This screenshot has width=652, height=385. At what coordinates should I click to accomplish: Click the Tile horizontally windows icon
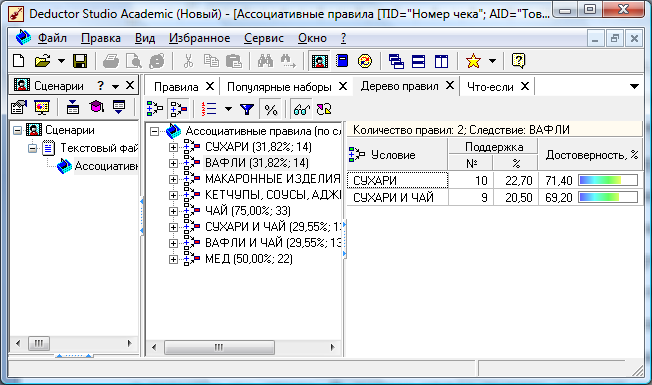[418, 61]
